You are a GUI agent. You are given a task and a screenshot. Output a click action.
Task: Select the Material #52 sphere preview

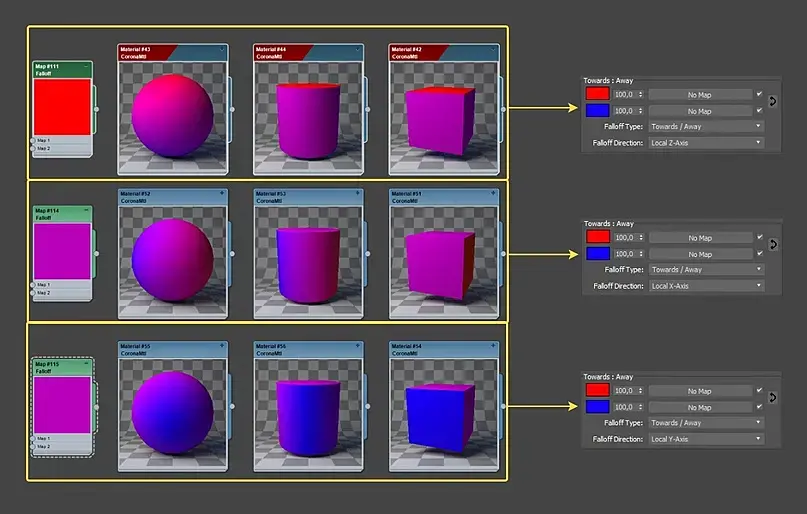[173, 261]
